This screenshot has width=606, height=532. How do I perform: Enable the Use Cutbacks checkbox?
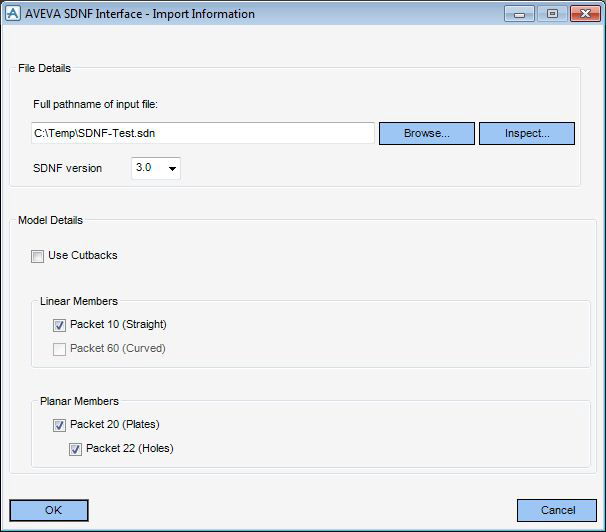pyautogui.click(x=37, y=256)
